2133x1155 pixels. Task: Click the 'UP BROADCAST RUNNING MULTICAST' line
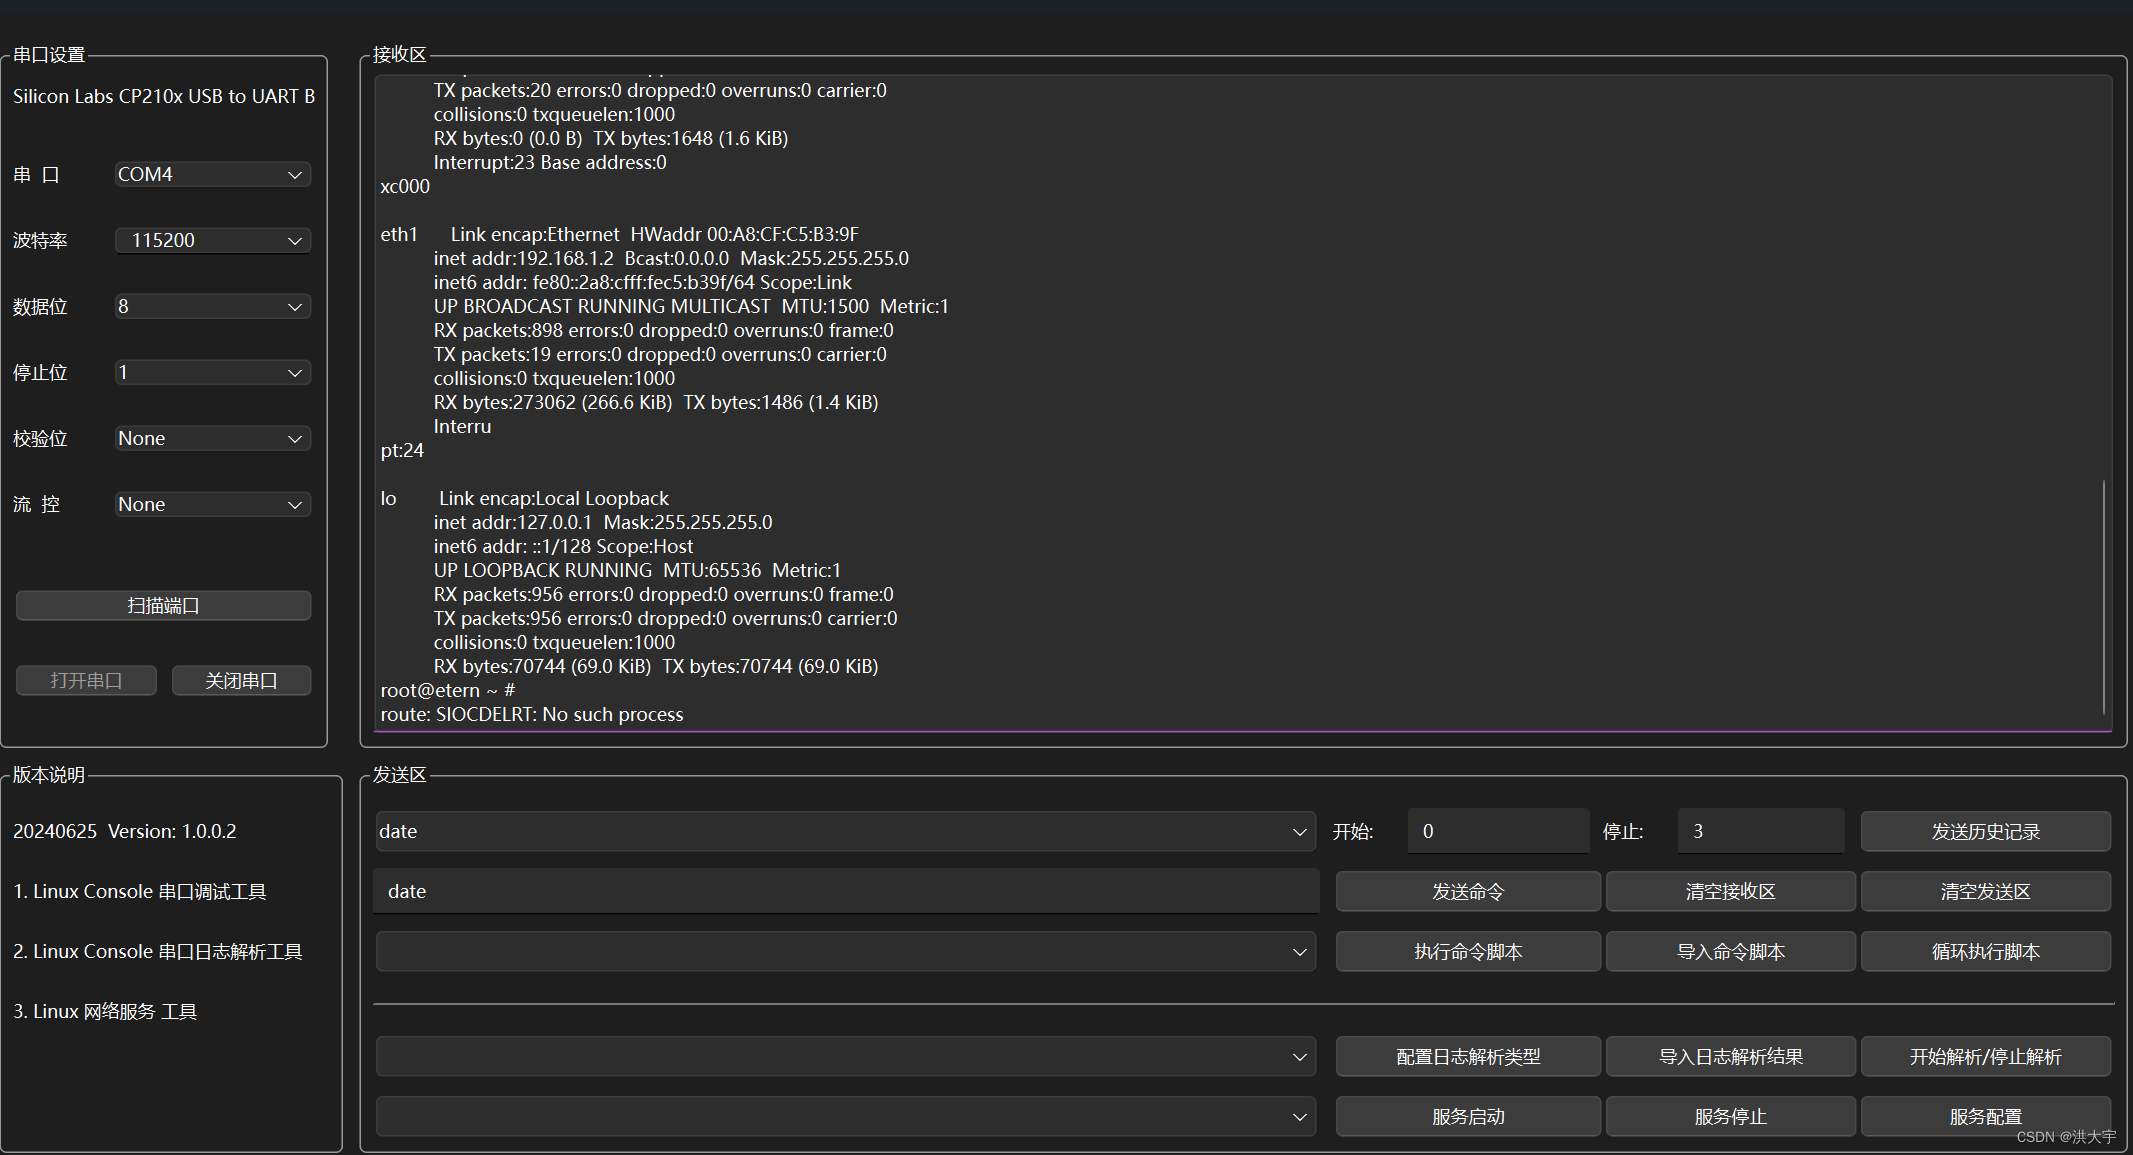(691, 306)
